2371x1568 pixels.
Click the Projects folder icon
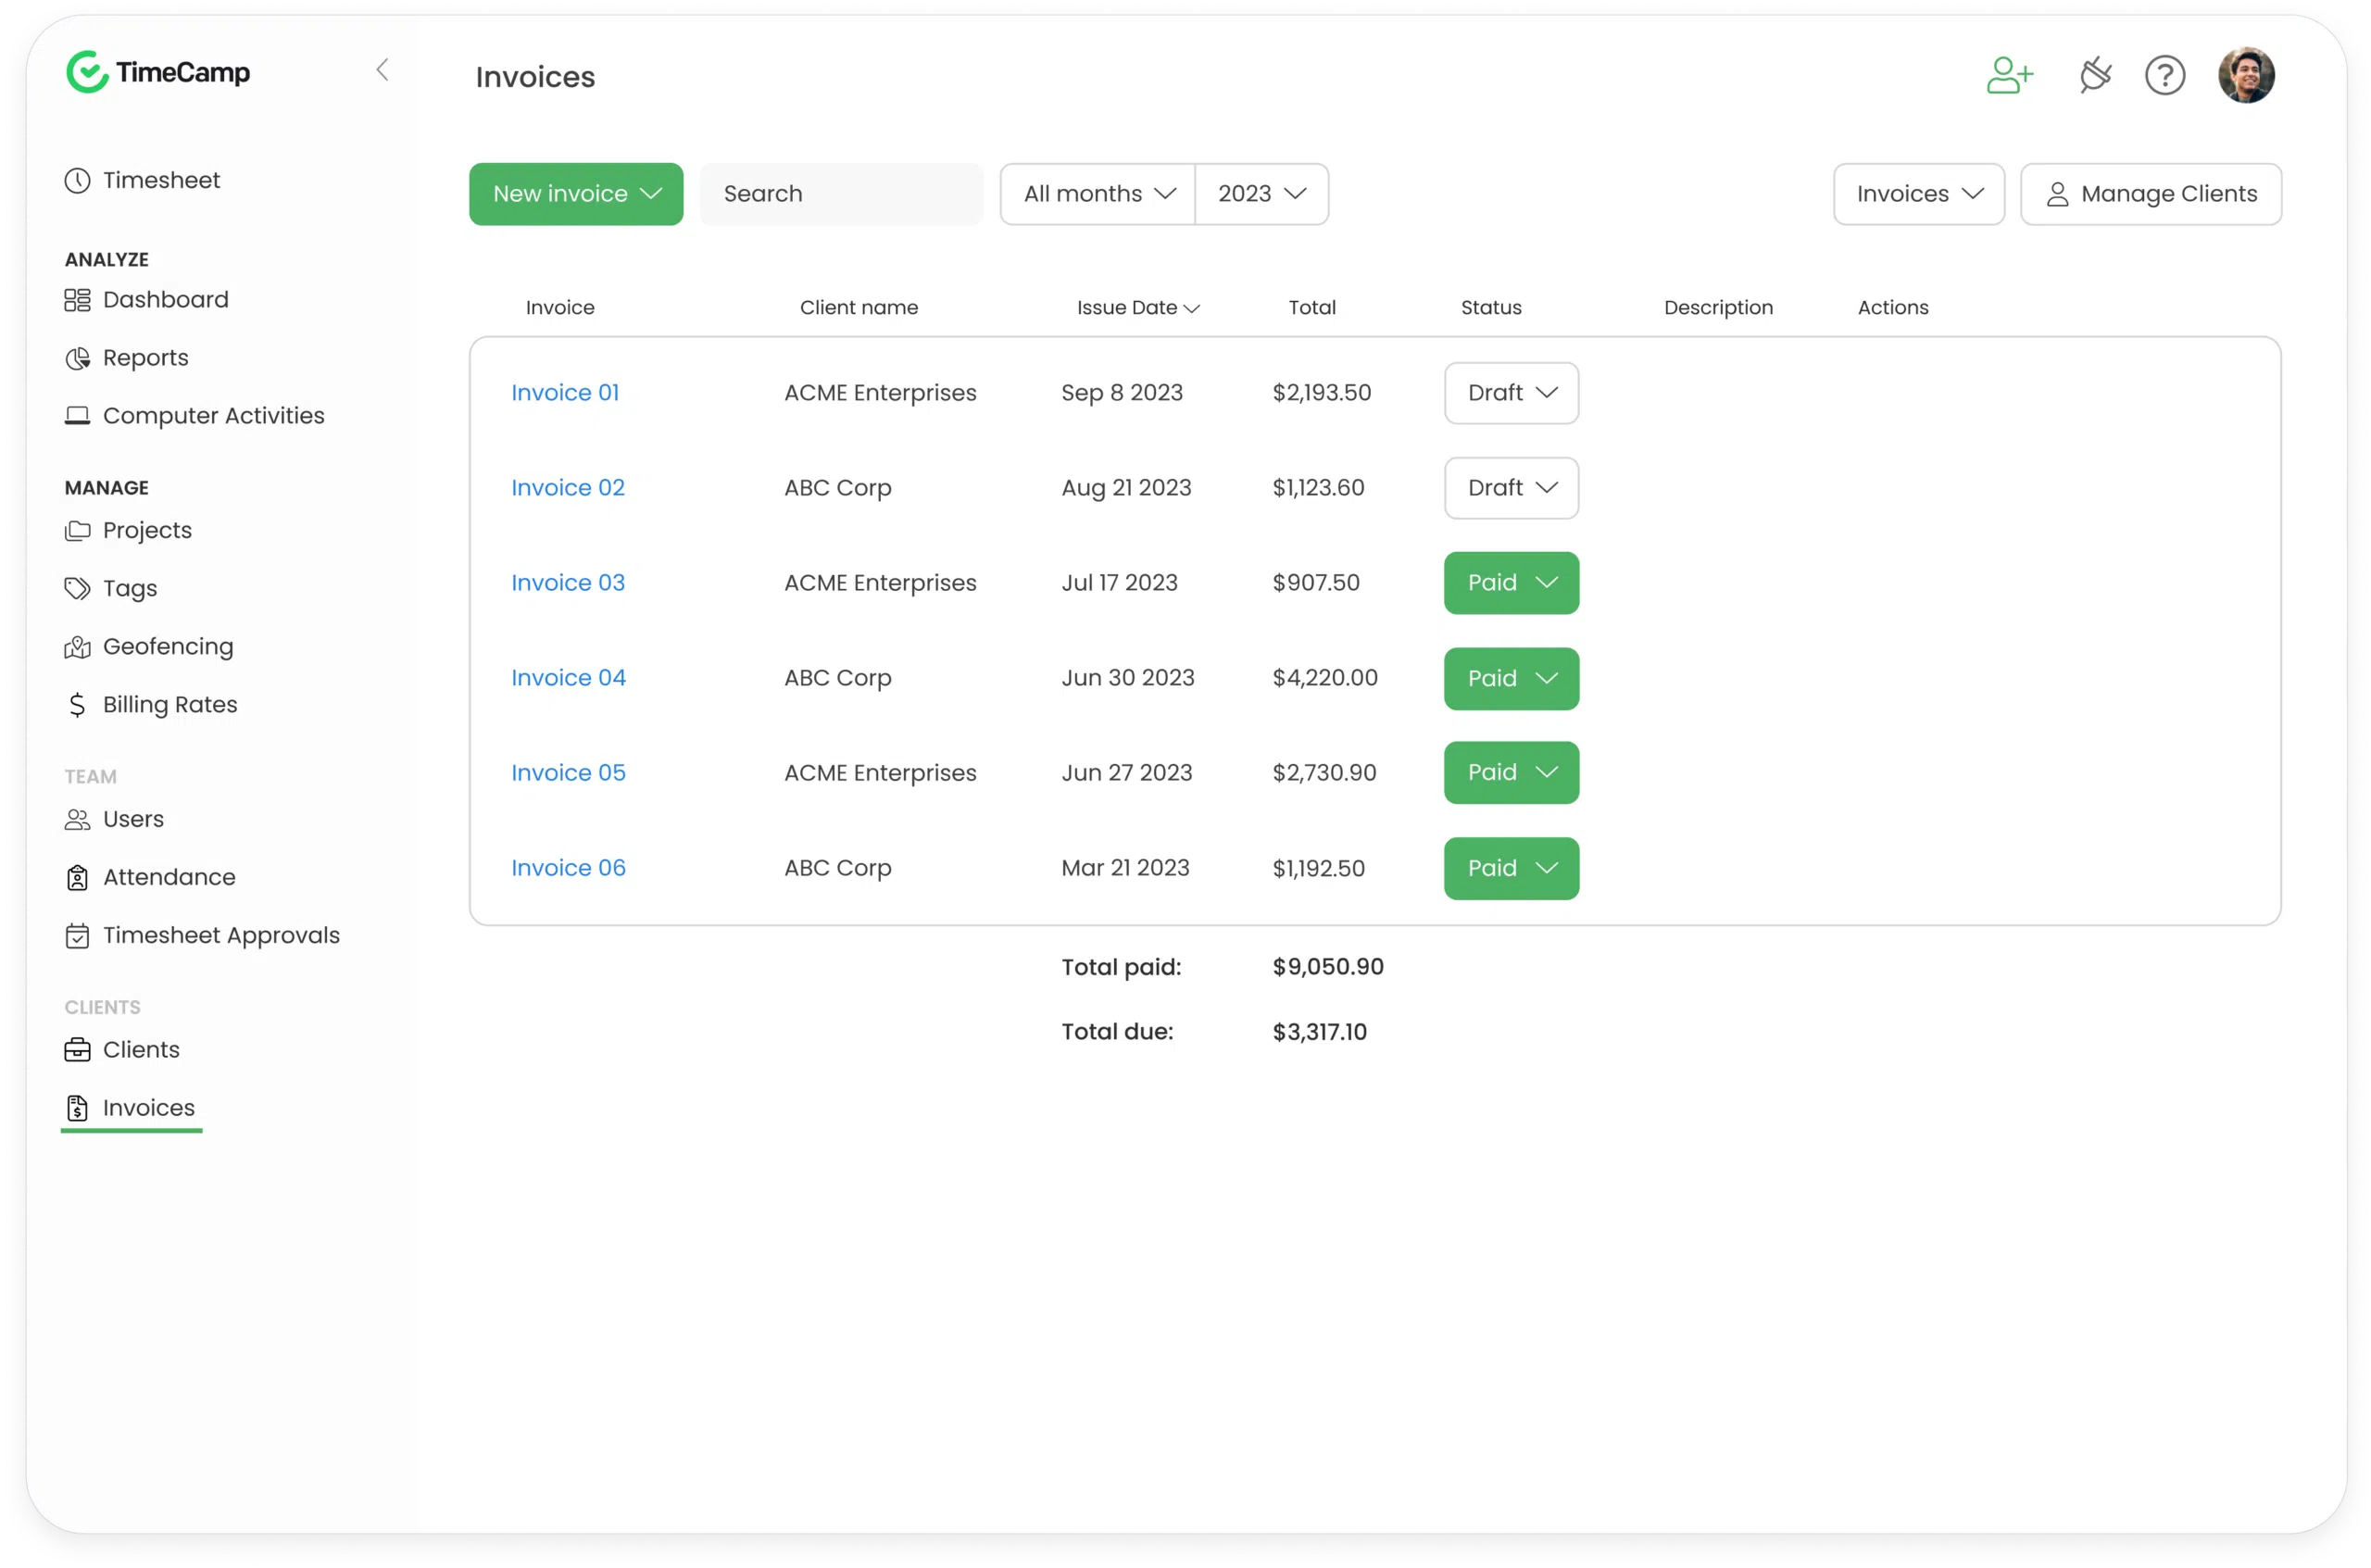coord(77,531)
